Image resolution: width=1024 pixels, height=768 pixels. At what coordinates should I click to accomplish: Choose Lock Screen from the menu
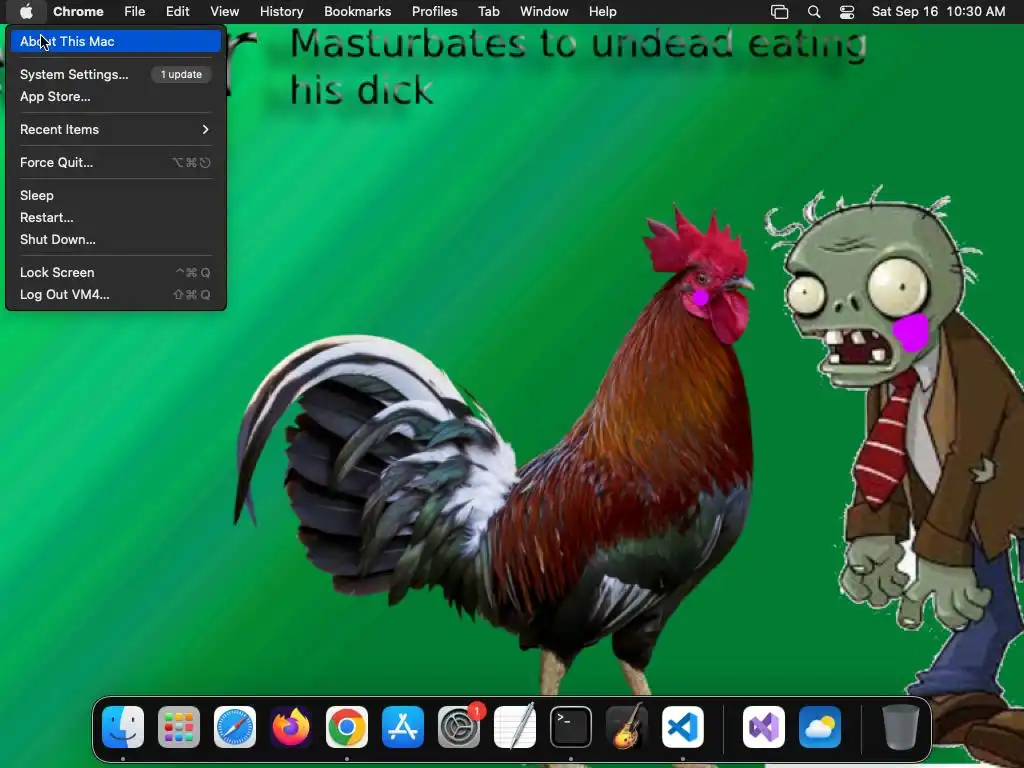pos(116,272)
